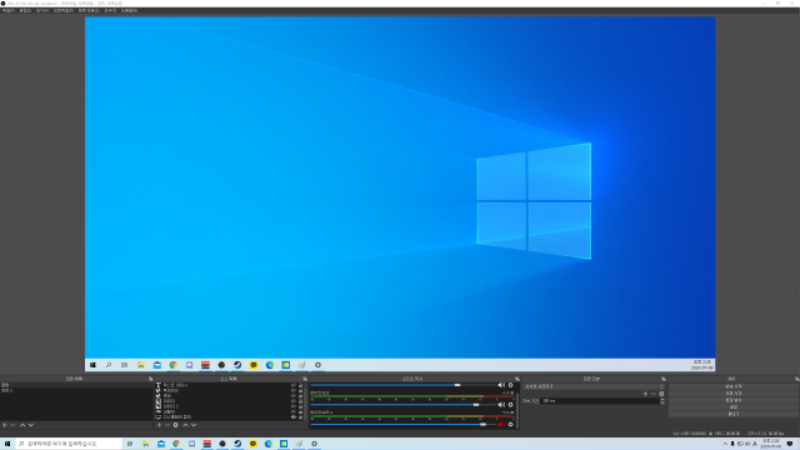Image resolution: width=800 pixels, height=450 pixels.
Task: Toggle the lock of the text source row
Action: [x=301, y=385]
